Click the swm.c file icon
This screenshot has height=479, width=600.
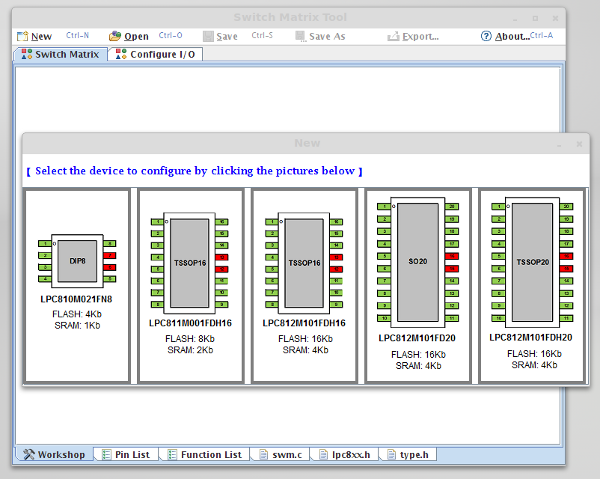tap(263, 455)
